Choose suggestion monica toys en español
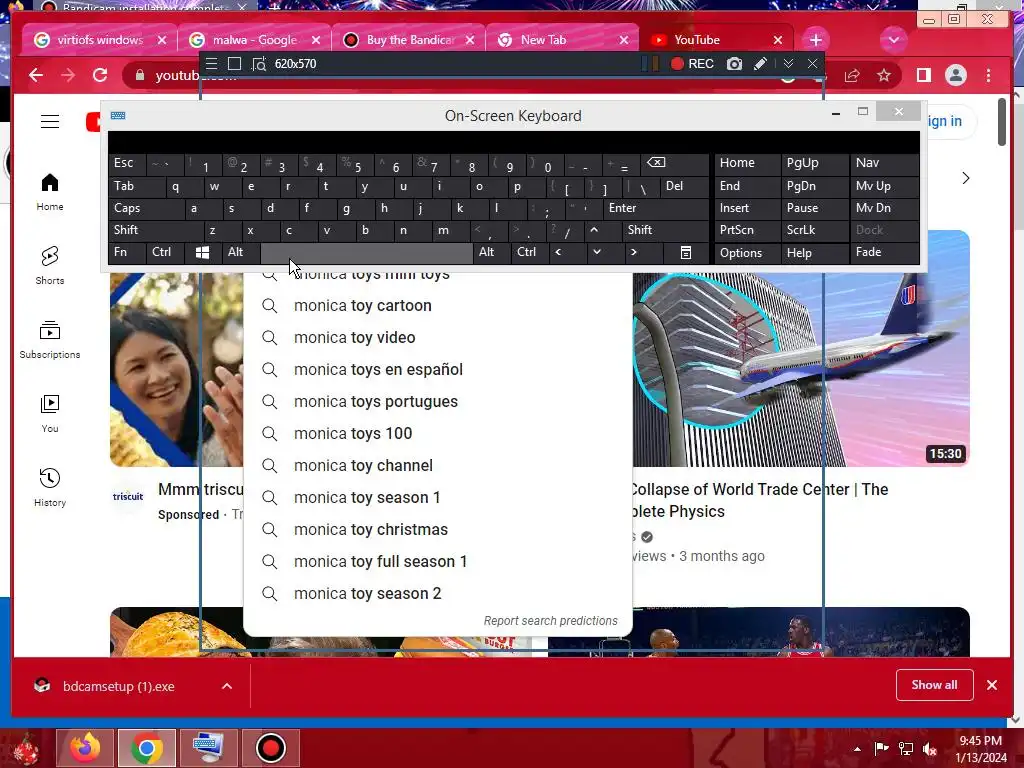This screenshot has height=768, width=1024. [x=438, y=370]
